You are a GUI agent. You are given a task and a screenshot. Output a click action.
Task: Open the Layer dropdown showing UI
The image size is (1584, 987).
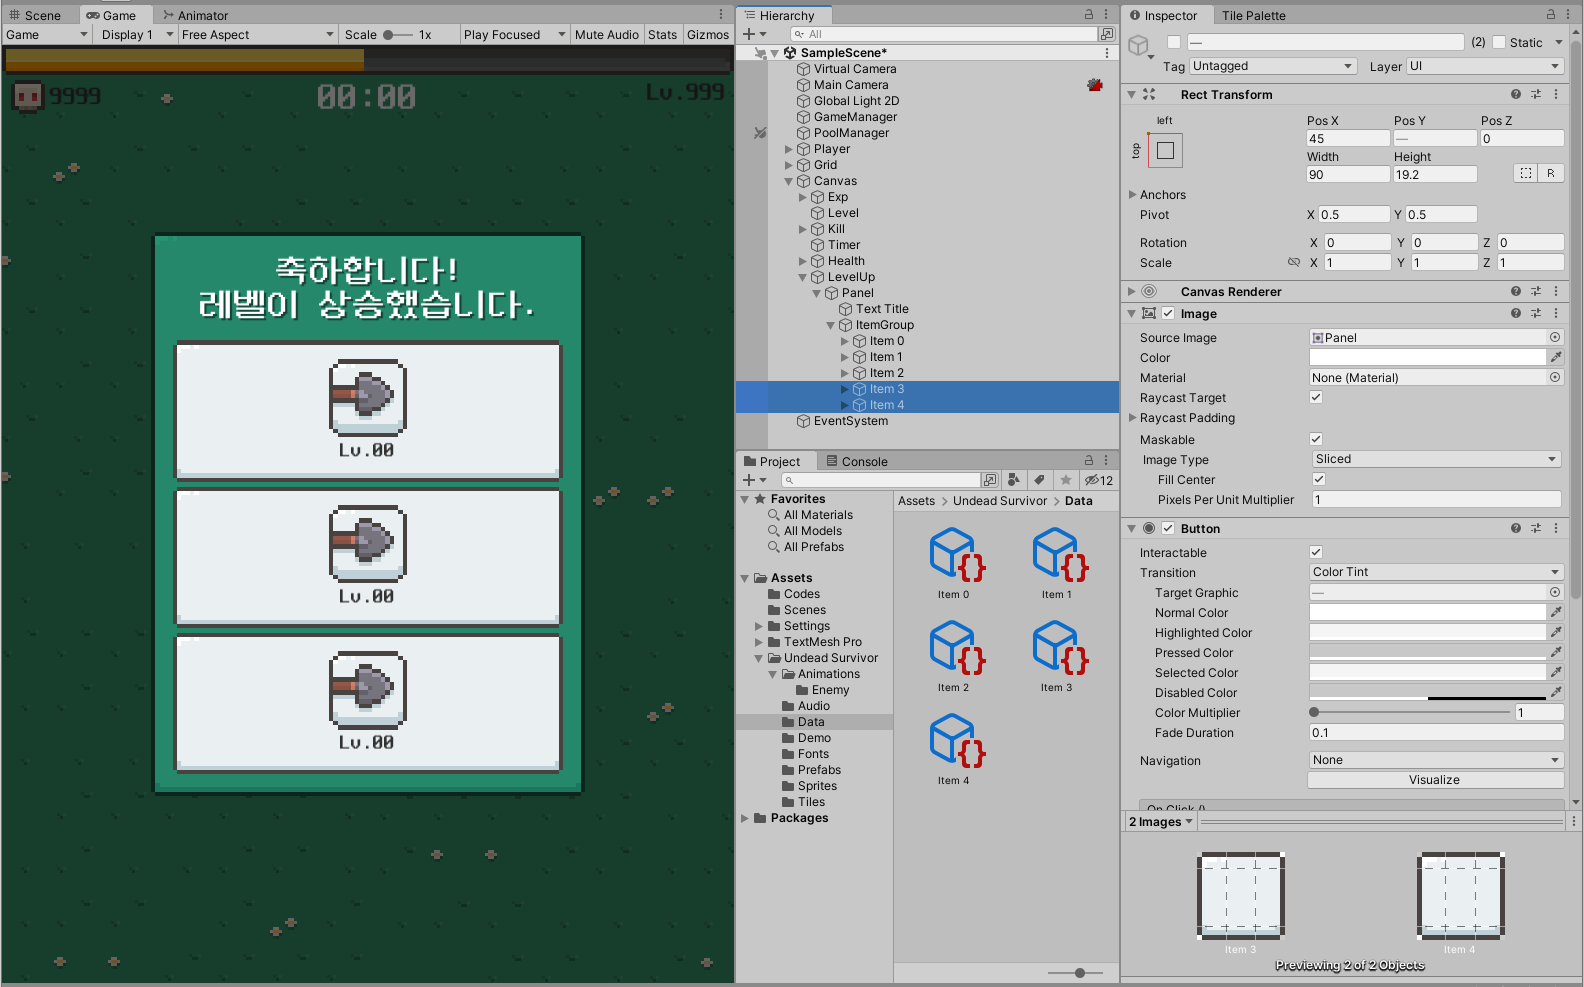click(1485, 66)
